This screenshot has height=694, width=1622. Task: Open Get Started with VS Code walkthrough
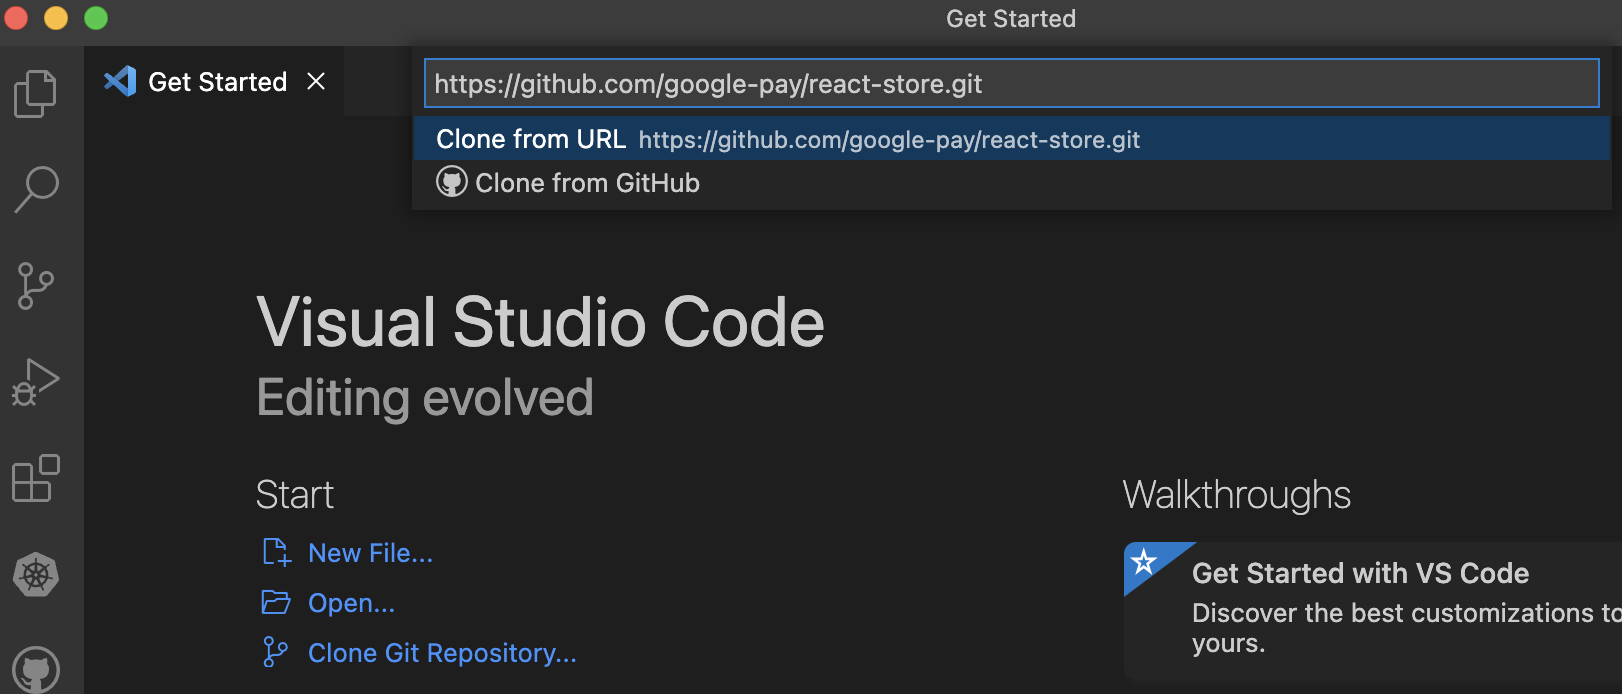tap(1360, 574)
